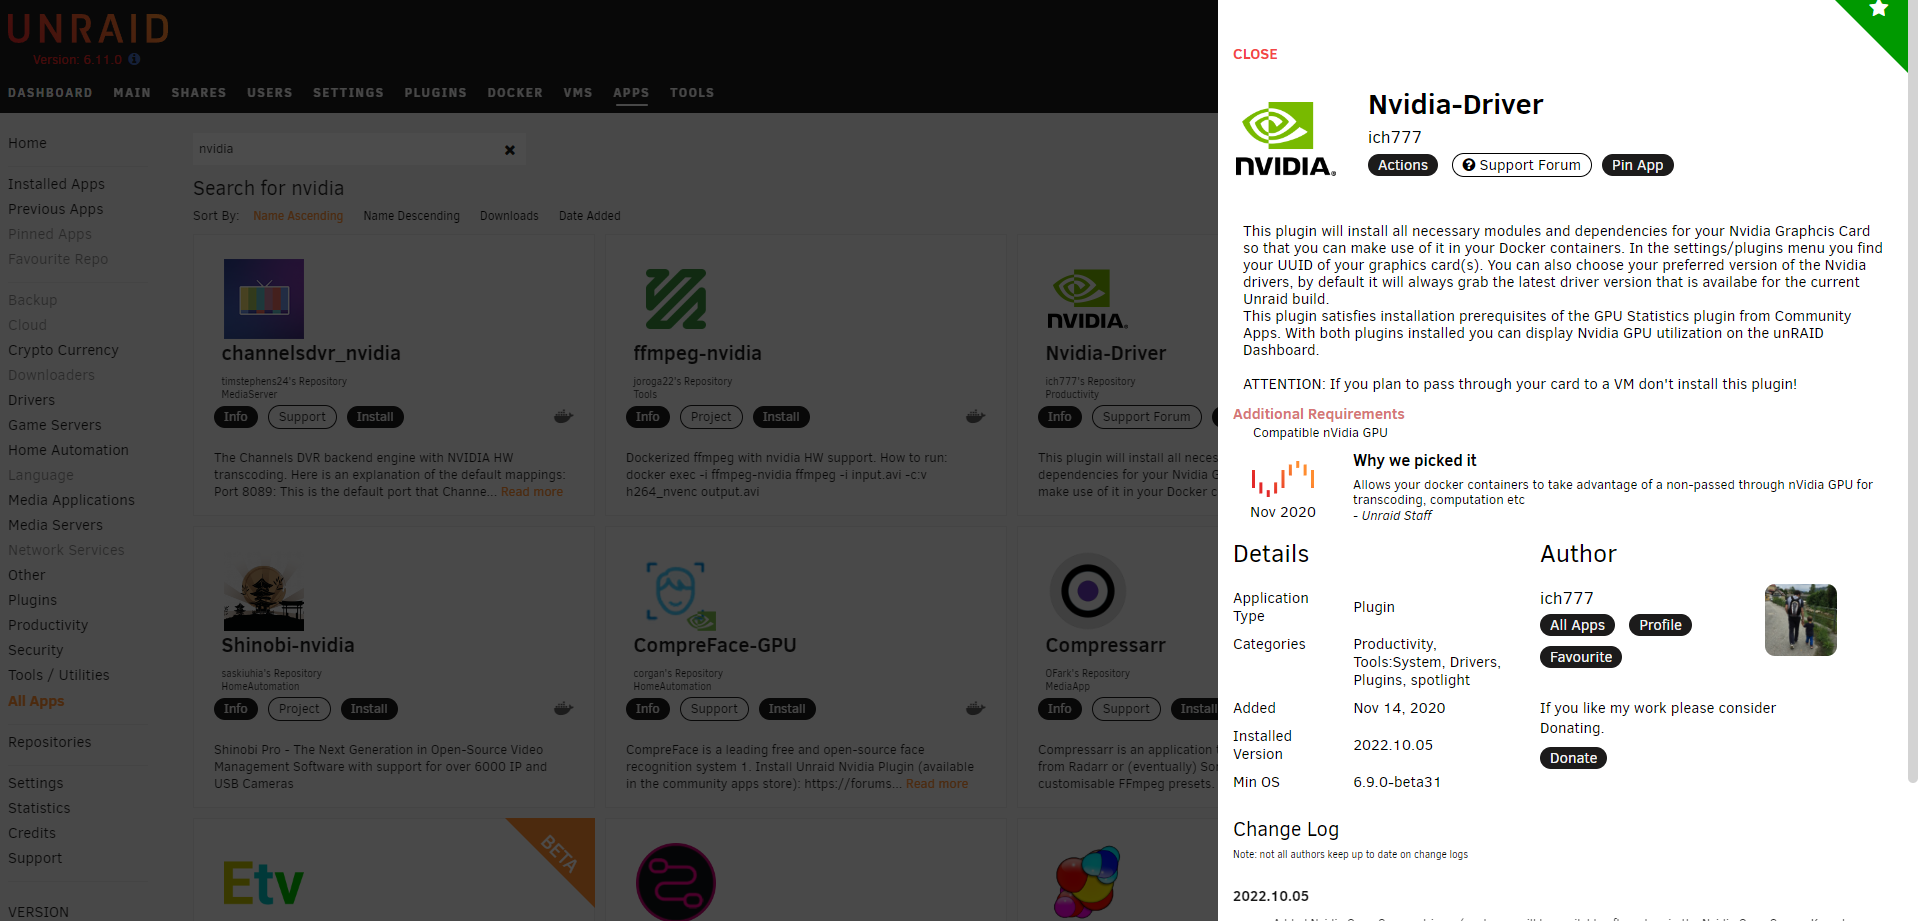
Task: Click the Compressarr app icon
Action: pos(1088,591)
